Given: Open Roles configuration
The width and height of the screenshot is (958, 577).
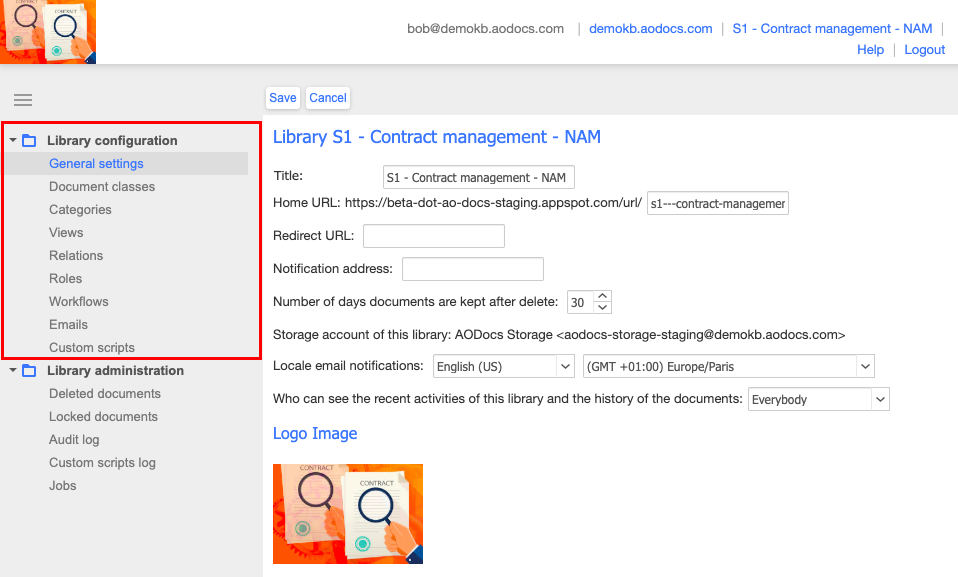Looking at the screenshot, I should pyautogui.click(x=65, y=279).
